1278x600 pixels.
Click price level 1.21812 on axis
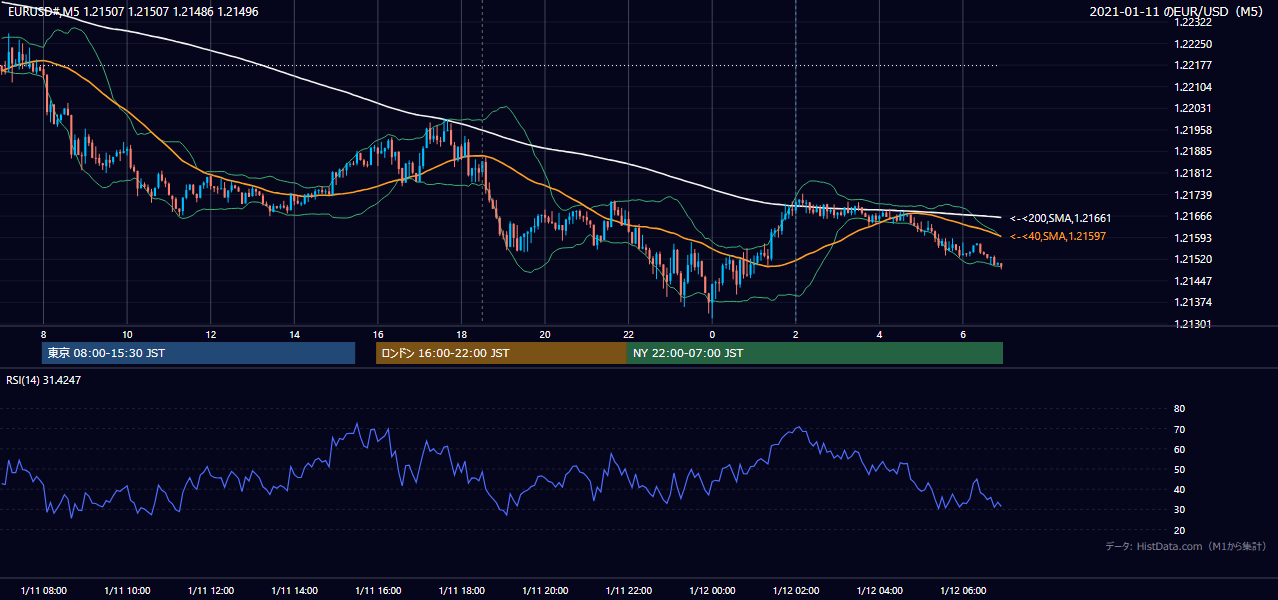(x=1192, y=173)
